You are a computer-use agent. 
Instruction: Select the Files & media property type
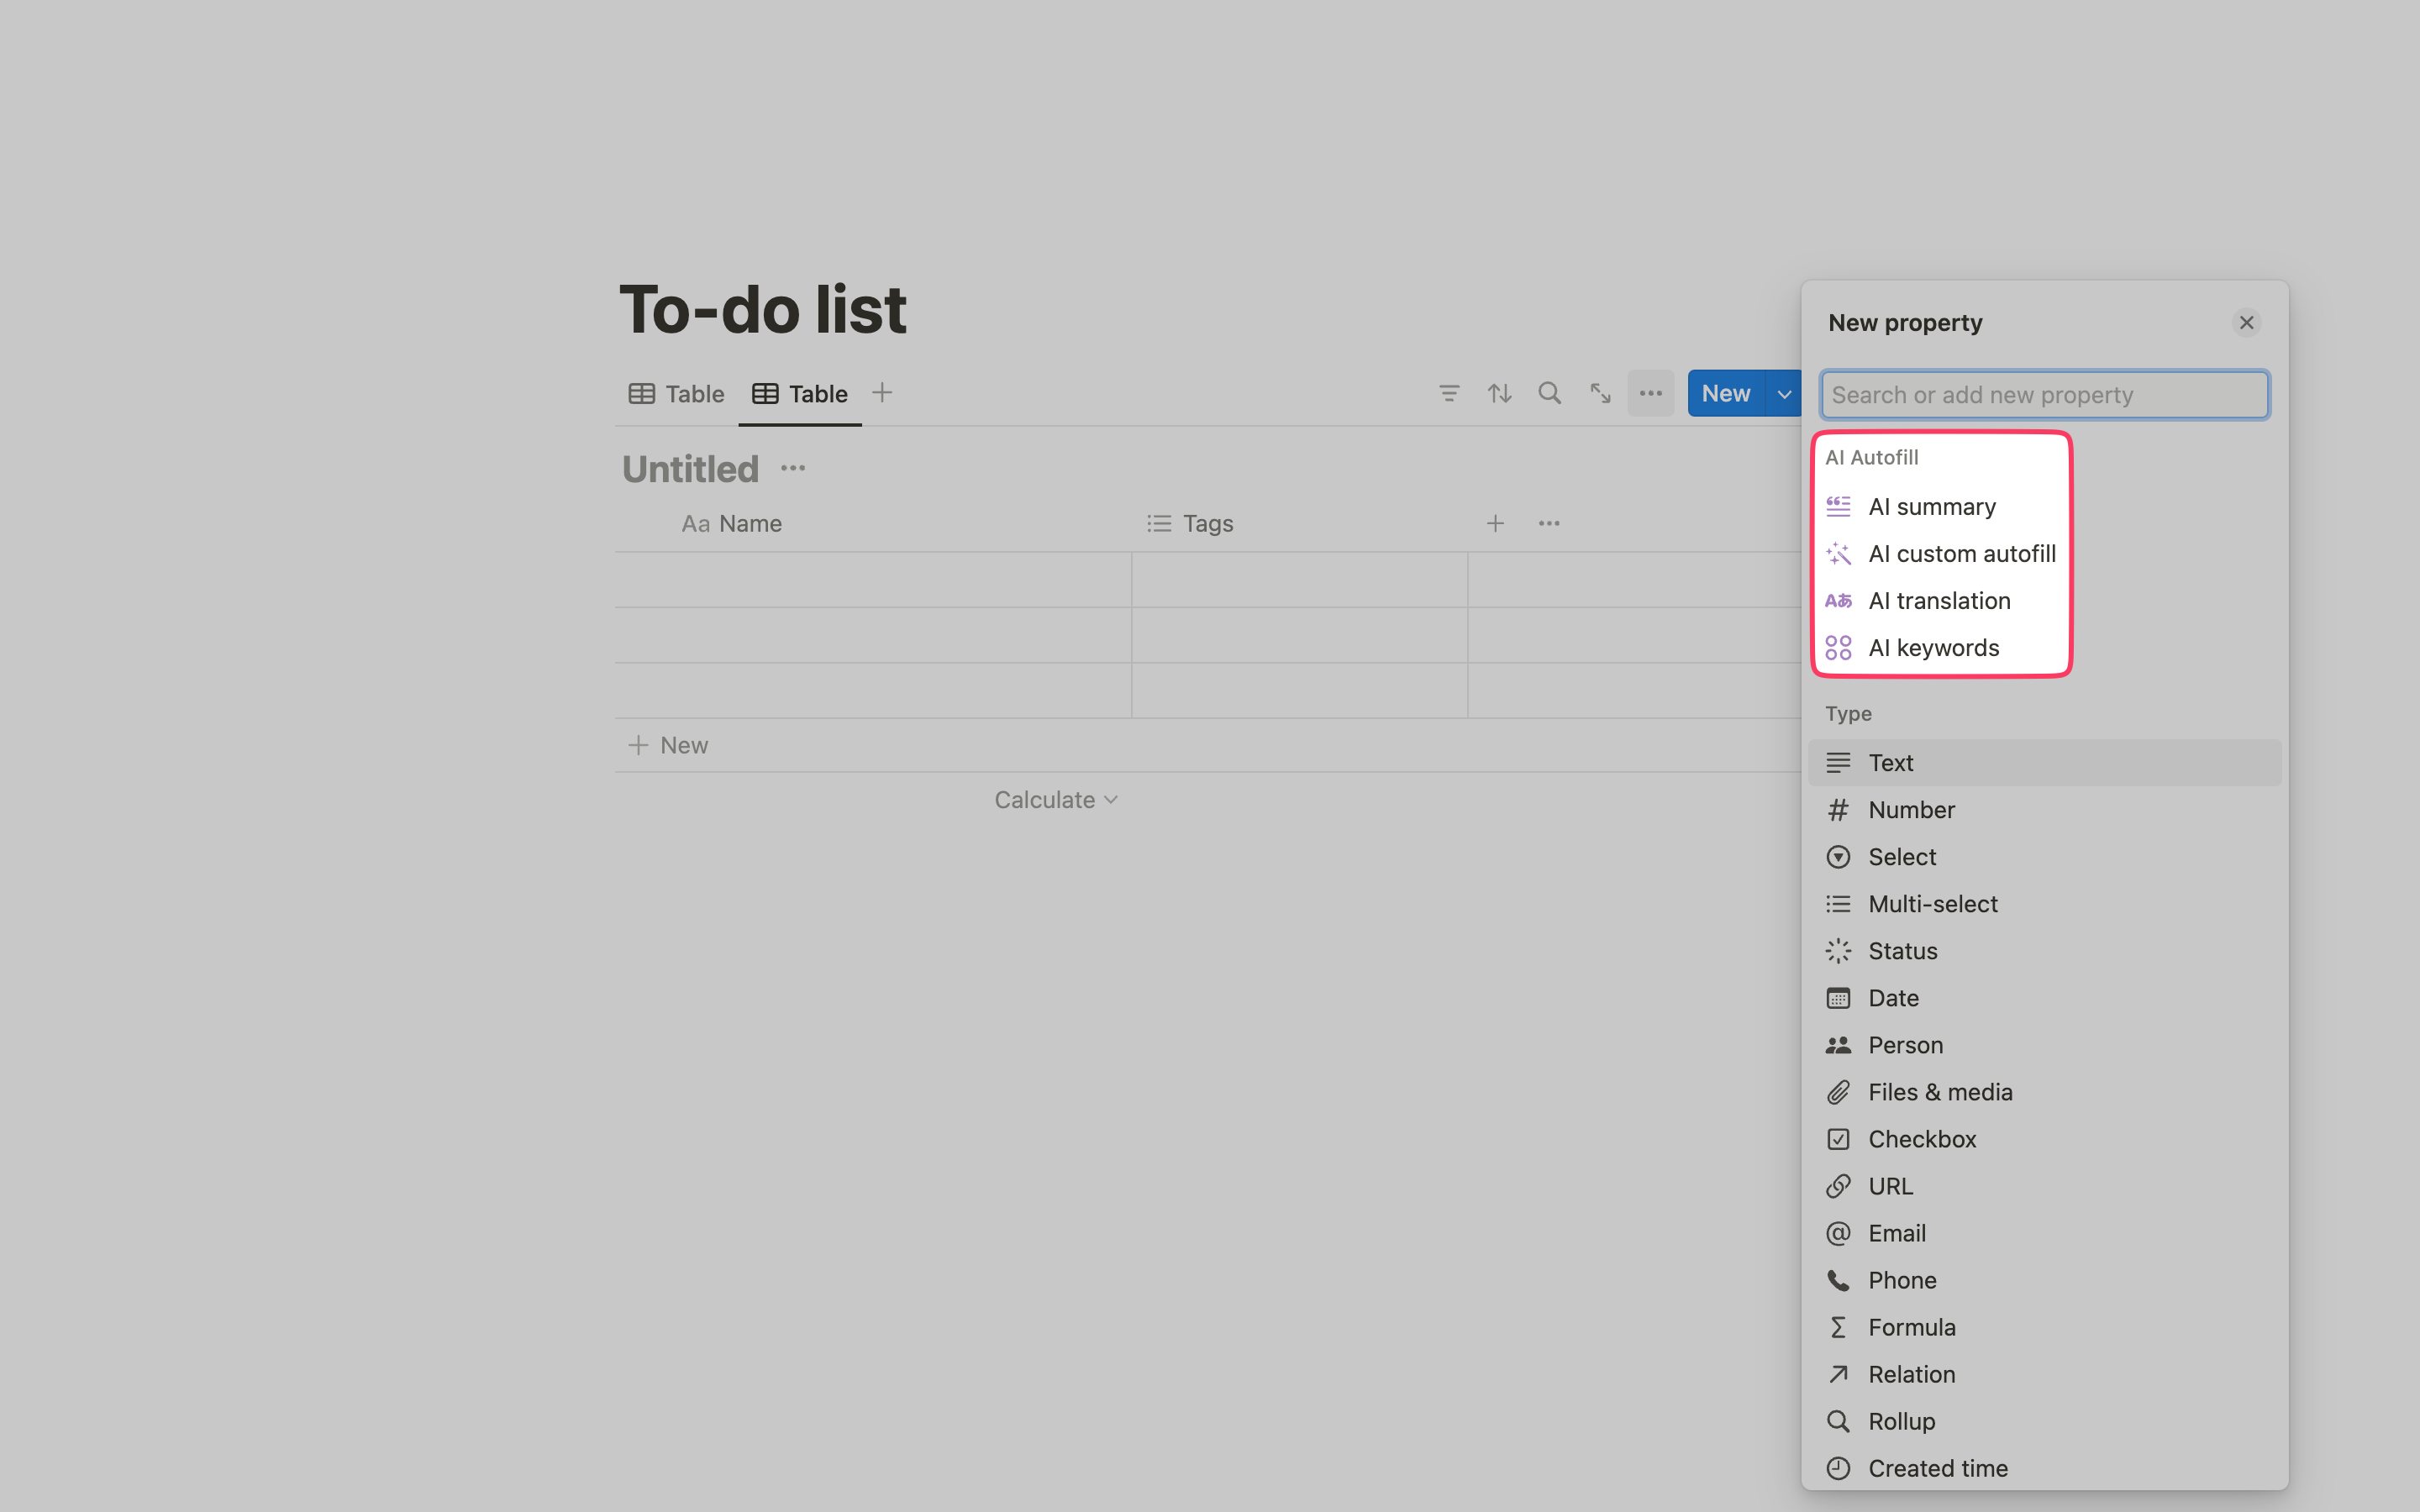click(2044, 1092)
